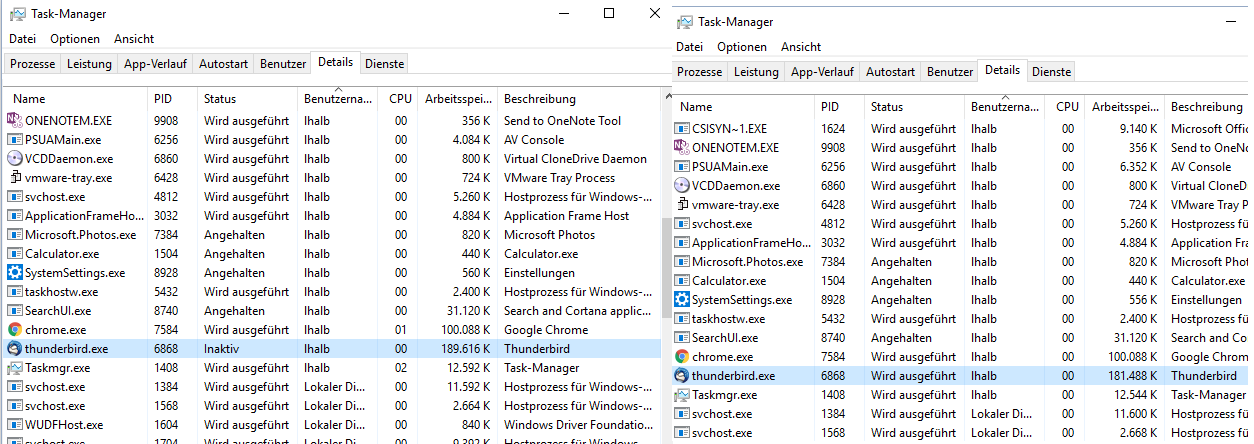Screen dimensions: 1254x444
Task: Select 'Inaktiv' status of thunderbird.exe
Action: [222, 349]
